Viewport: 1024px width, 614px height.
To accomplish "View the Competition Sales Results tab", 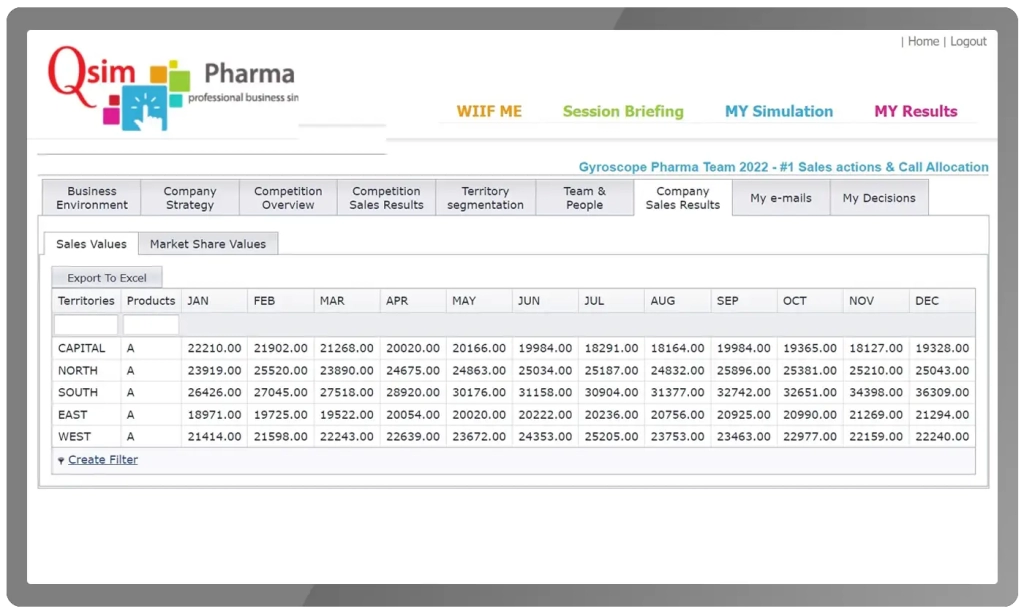I will tap(386, 198).
